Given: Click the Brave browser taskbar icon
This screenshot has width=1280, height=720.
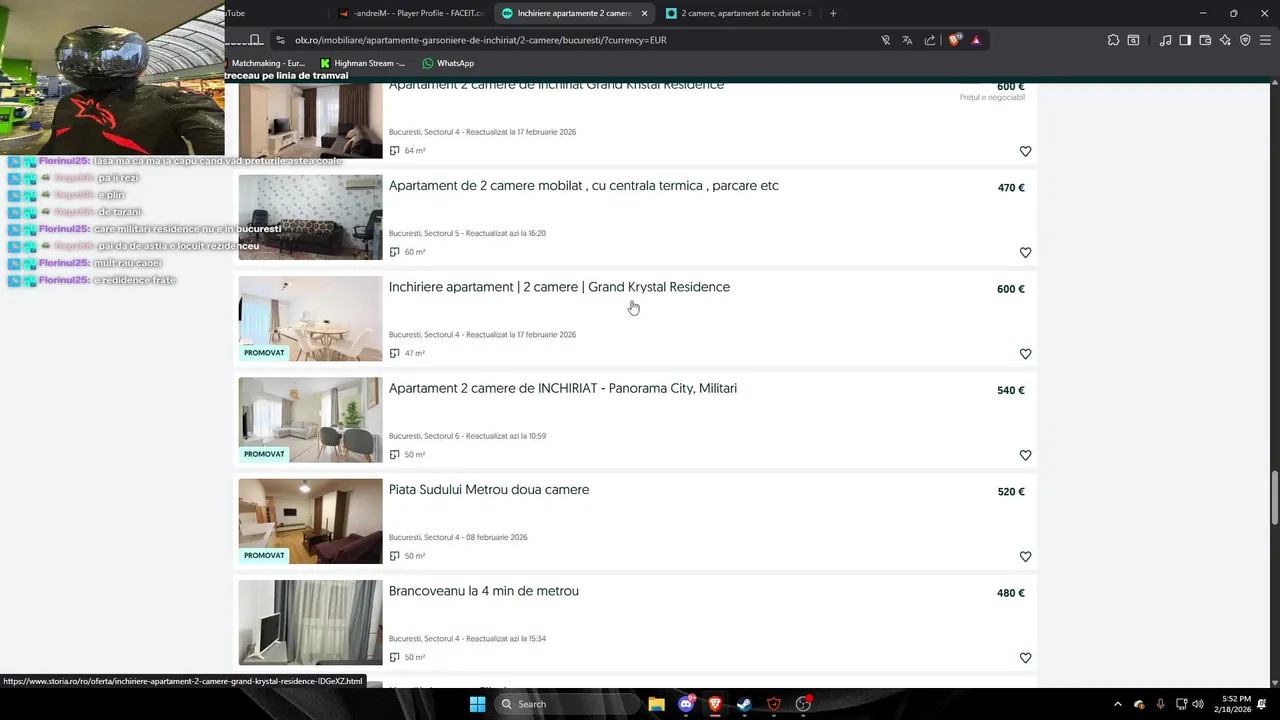Looking at the screenshot, I should [715, 704].
